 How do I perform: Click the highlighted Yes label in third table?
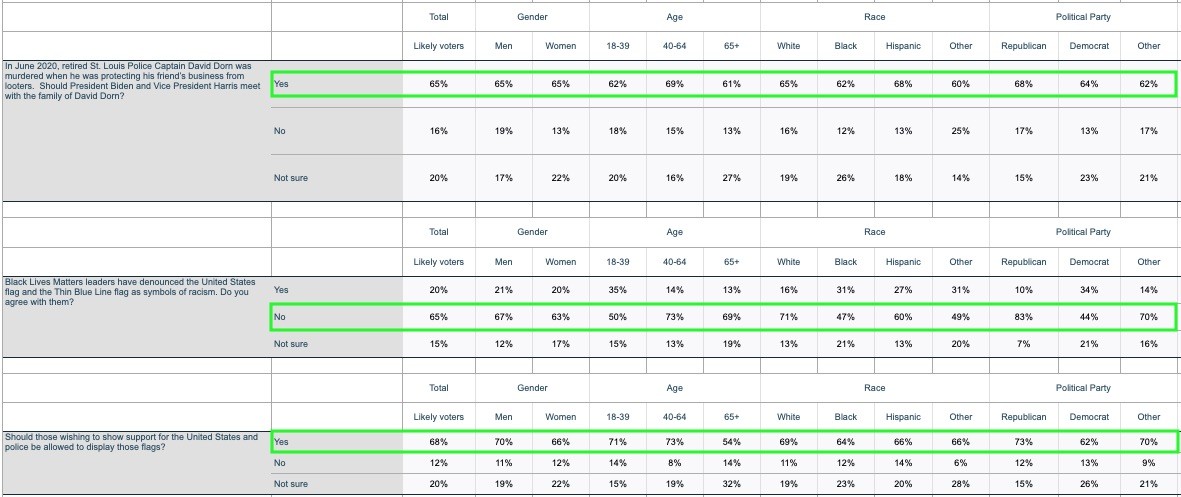(x=282, y=441)
